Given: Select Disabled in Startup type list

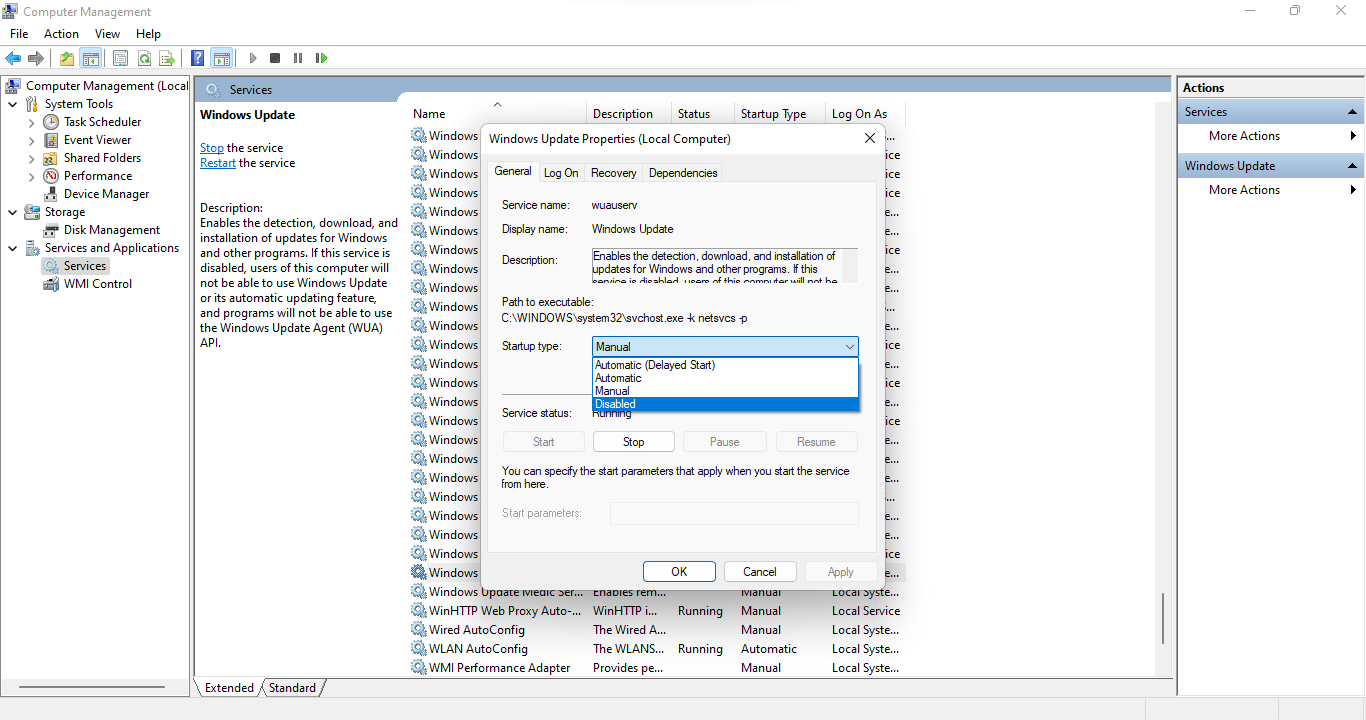Looking at the screenshot, I should (724, 404).
